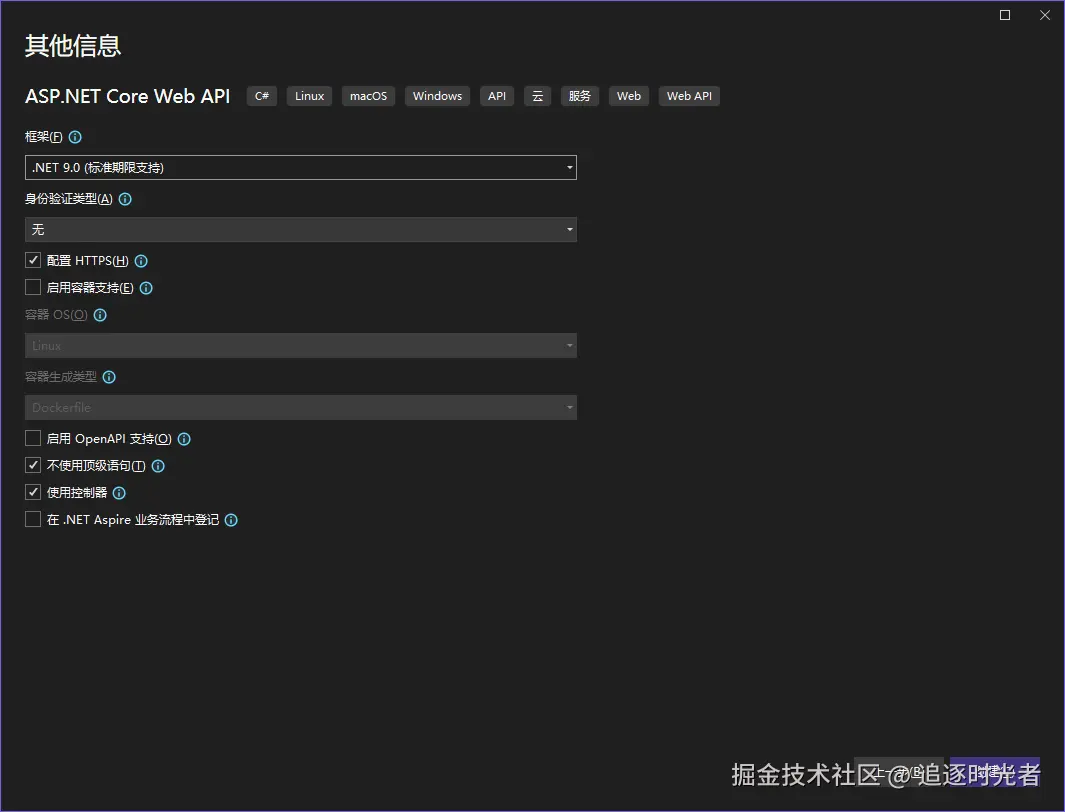The height and width of the screenshot is (812, 1065).
Task: Click the 创建 create button
Action: click(x=994, y=772)
